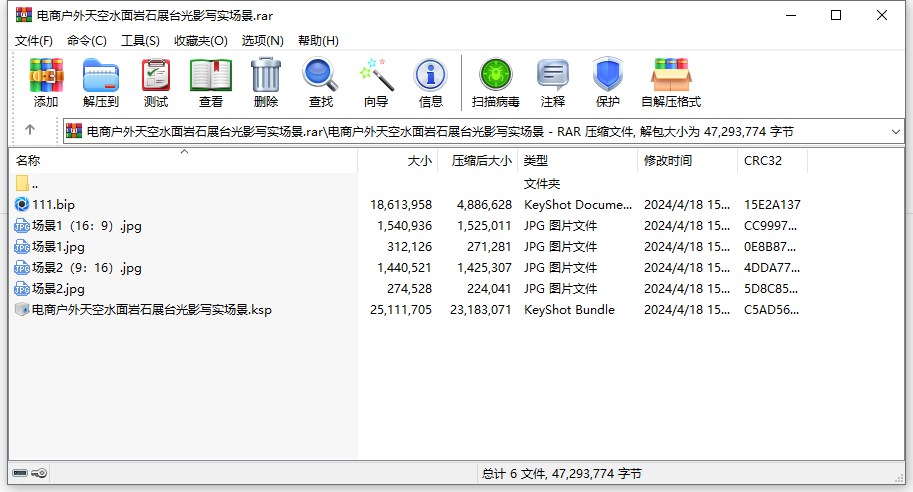Click the window resize grip corner
Screen dimensions: 913x492
pos(899,478)
